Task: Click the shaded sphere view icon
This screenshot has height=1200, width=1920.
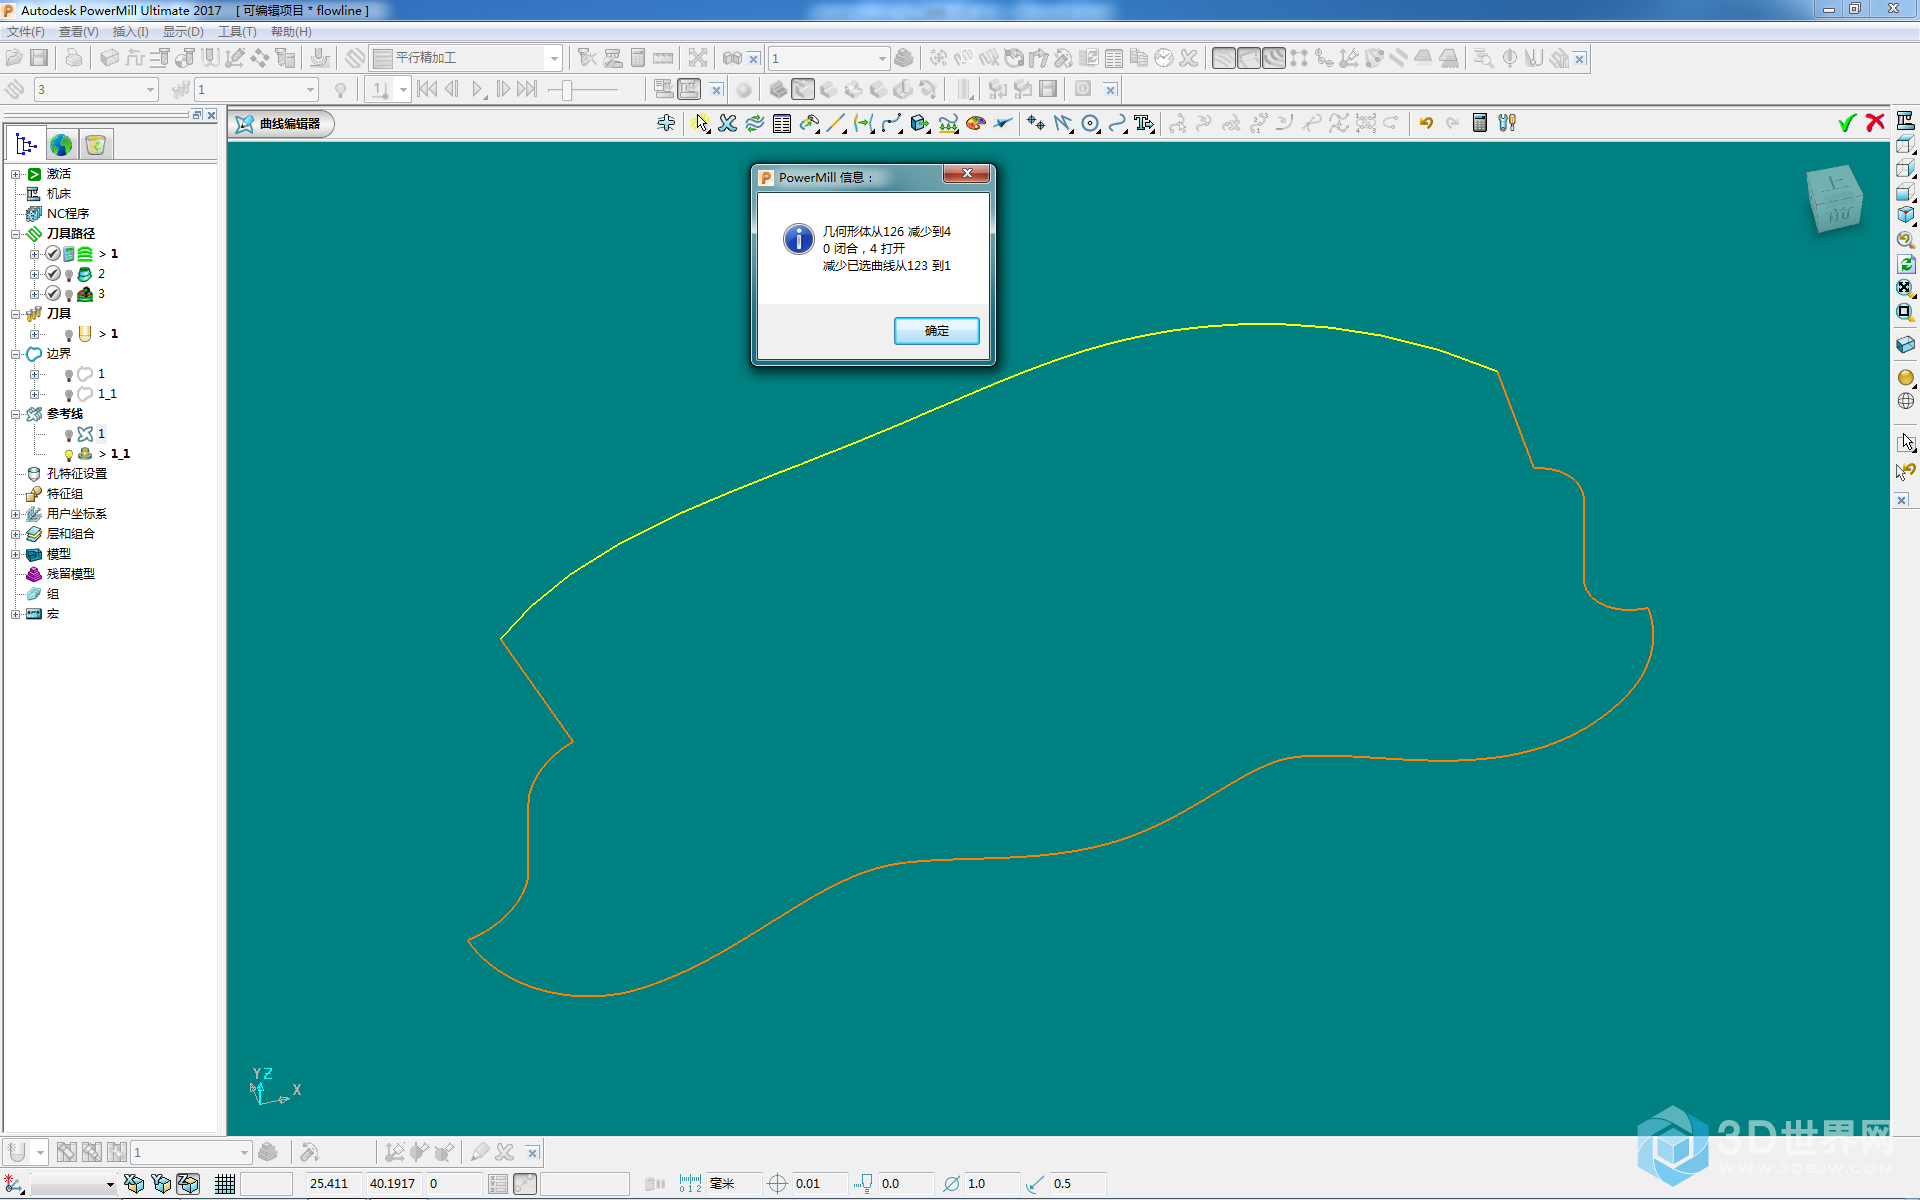Action: coord(1905,377)
